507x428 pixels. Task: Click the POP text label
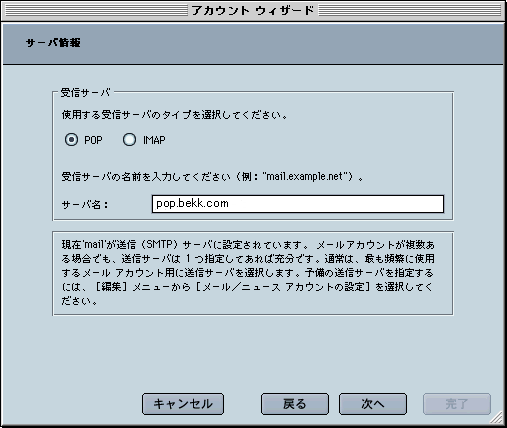pos(93,140)
